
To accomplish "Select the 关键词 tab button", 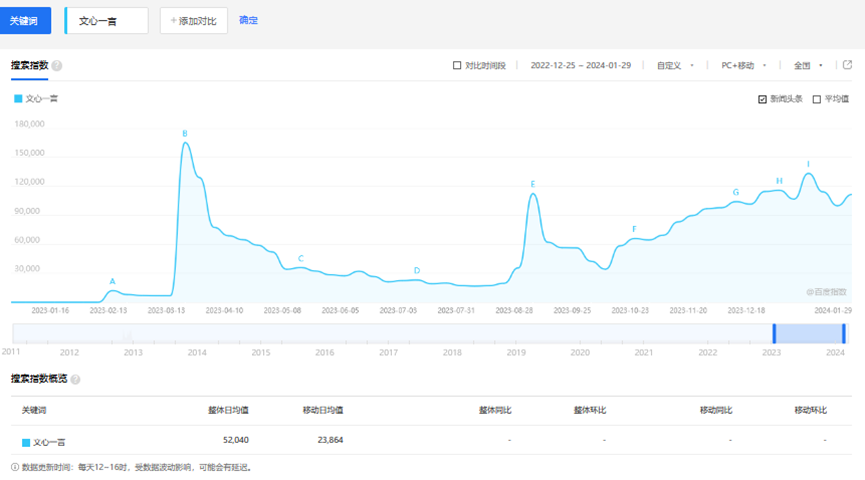I will coord(30,20).
